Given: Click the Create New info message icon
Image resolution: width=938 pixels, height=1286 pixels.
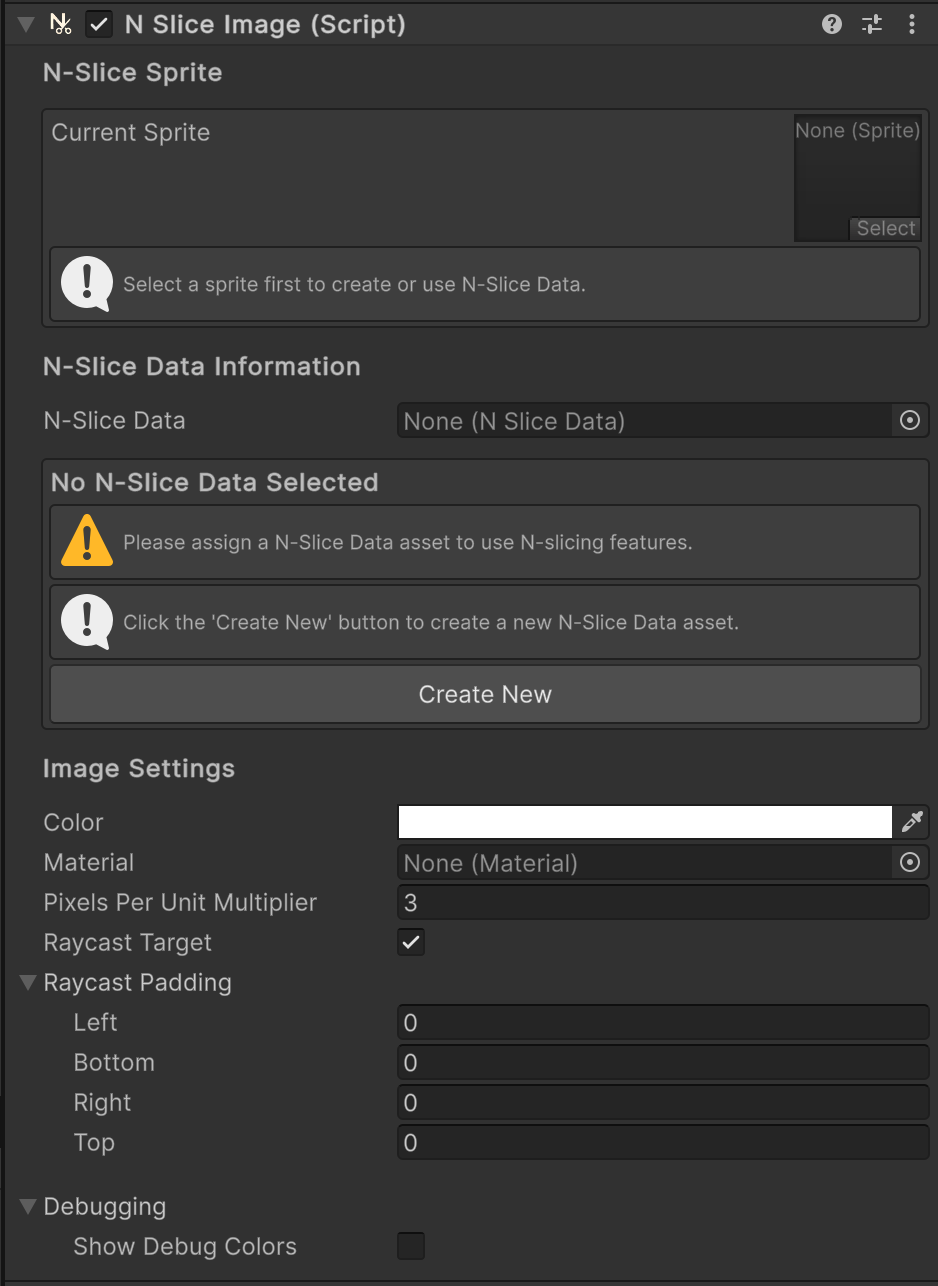Looking at the screenshot, I should 86,622.
